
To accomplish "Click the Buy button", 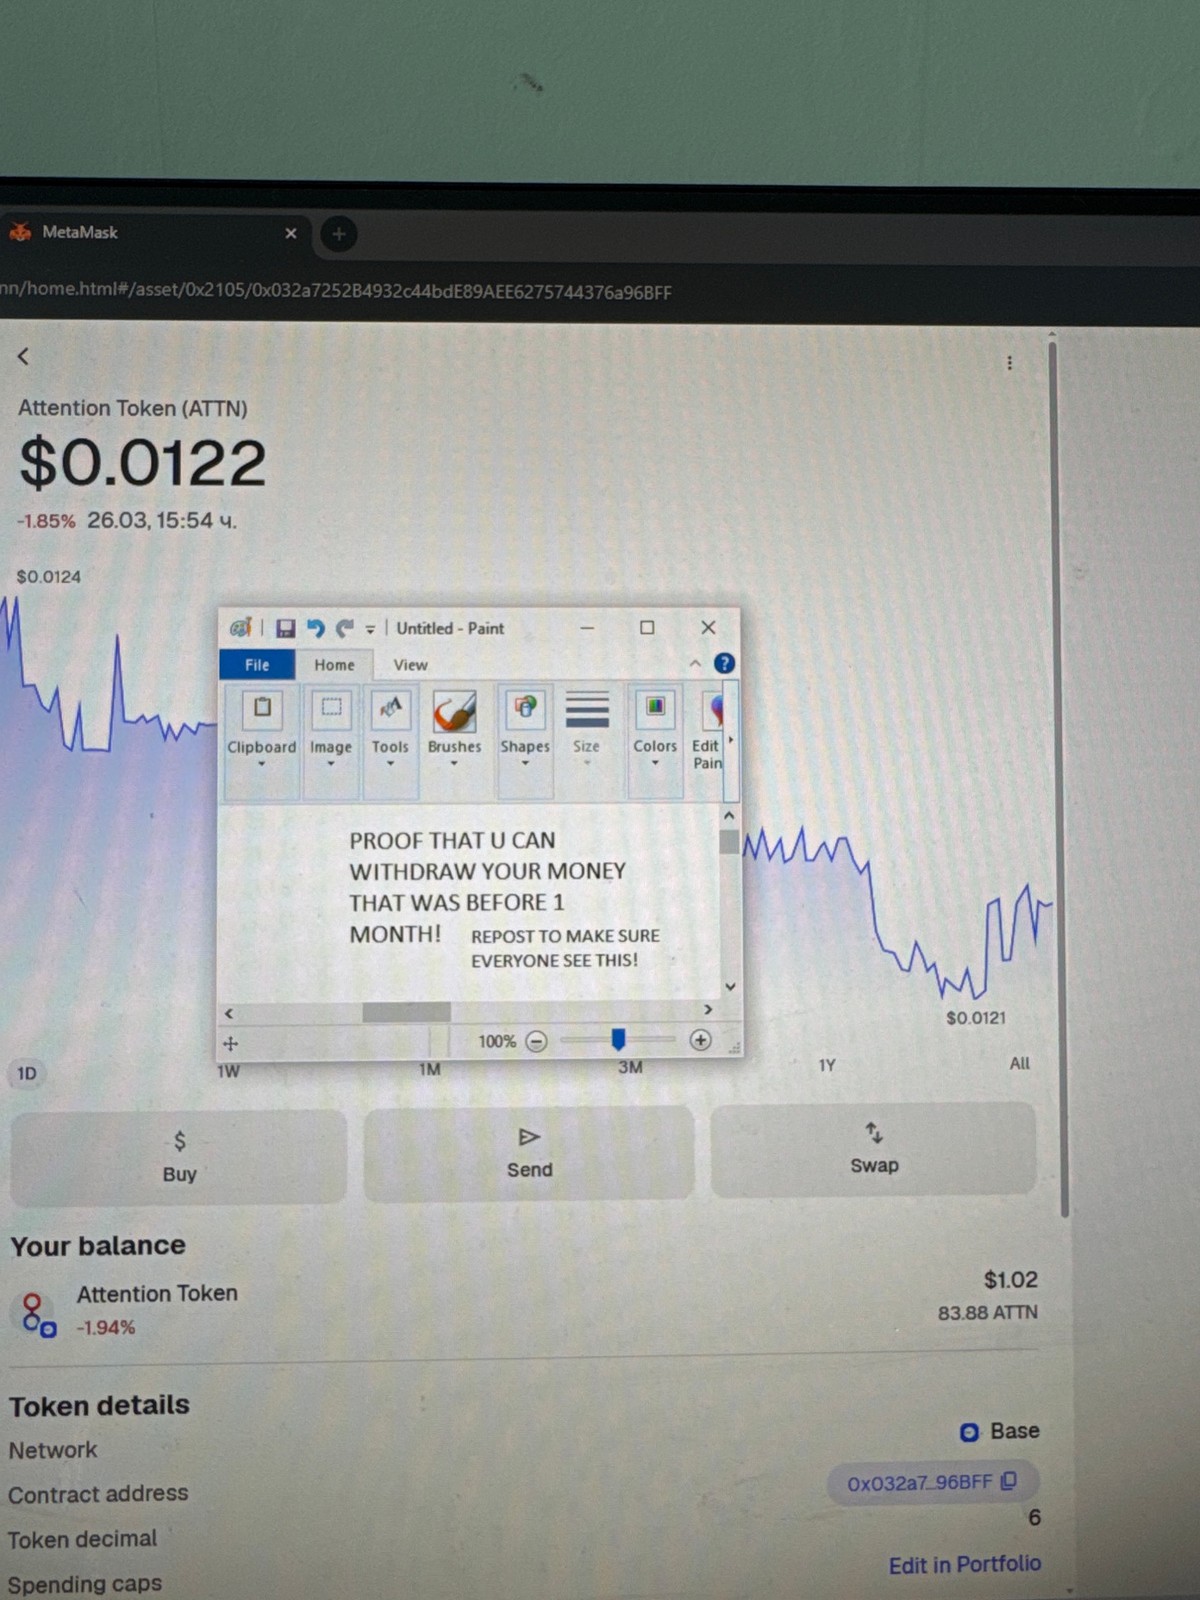I will [x=179, y=1157].
